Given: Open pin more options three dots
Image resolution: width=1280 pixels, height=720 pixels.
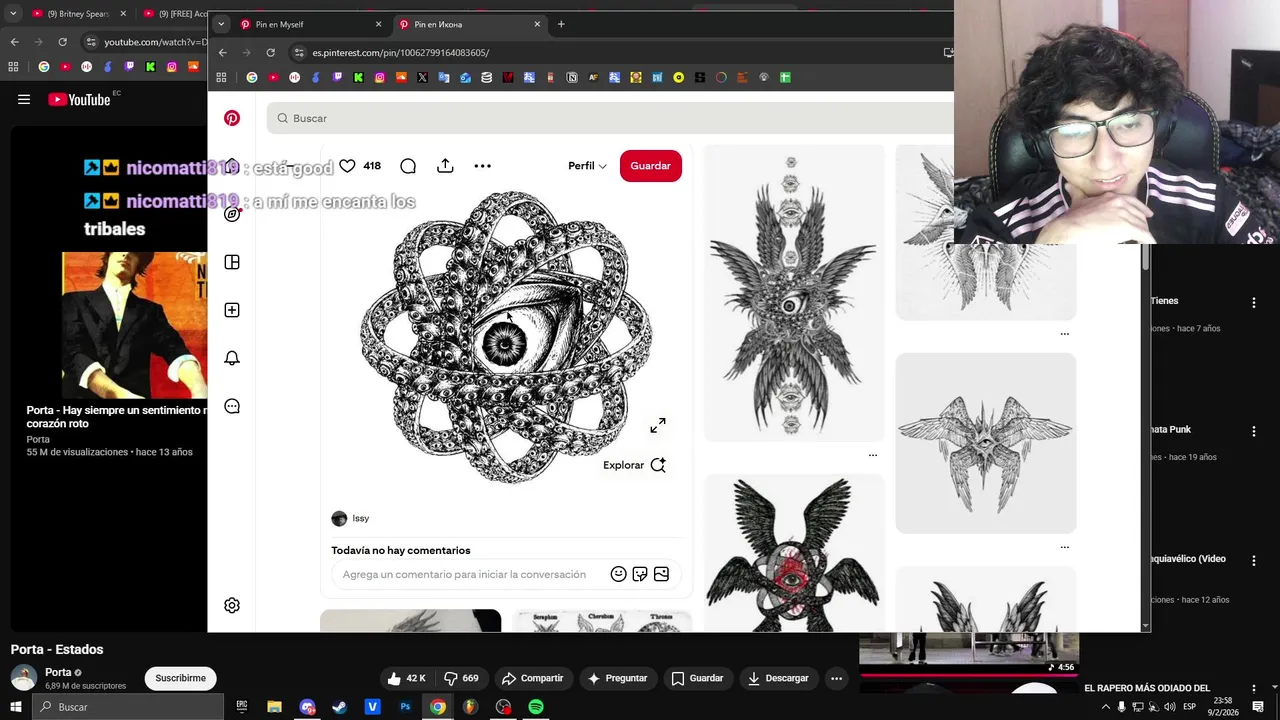Looking at the screenshot, I should (482, 166).
